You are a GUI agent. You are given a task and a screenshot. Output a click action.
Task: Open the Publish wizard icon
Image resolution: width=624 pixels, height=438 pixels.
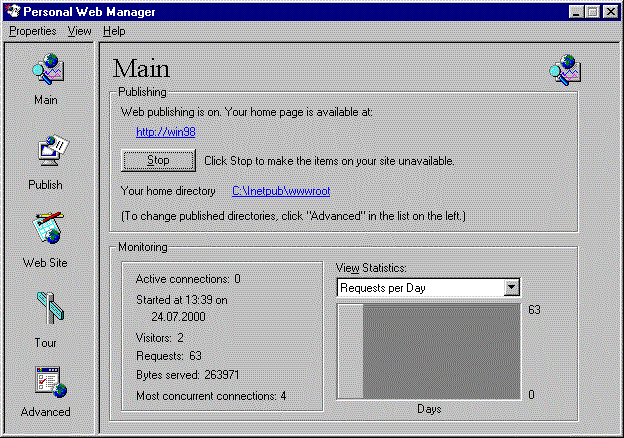pos(53,151)
